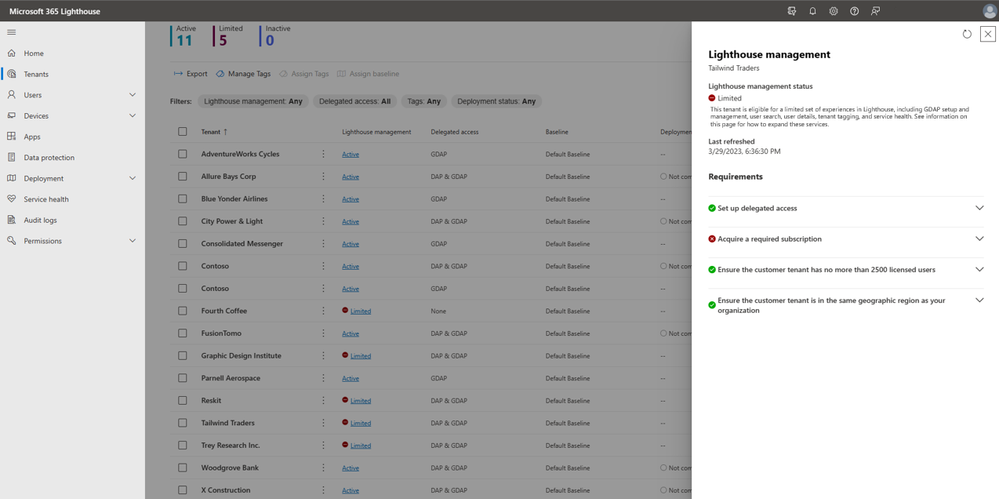The width and height of the screenshot is (999, 499).
Task: Open Apps in the sidebar
Action: 32,136
